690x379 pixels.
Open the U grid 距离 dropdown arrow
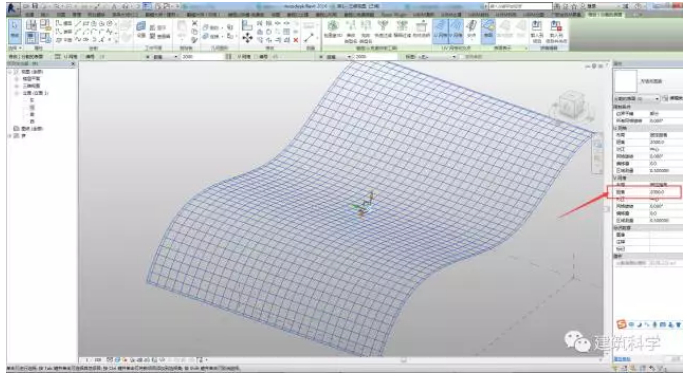pyautogui.click(x=176, y=57)
